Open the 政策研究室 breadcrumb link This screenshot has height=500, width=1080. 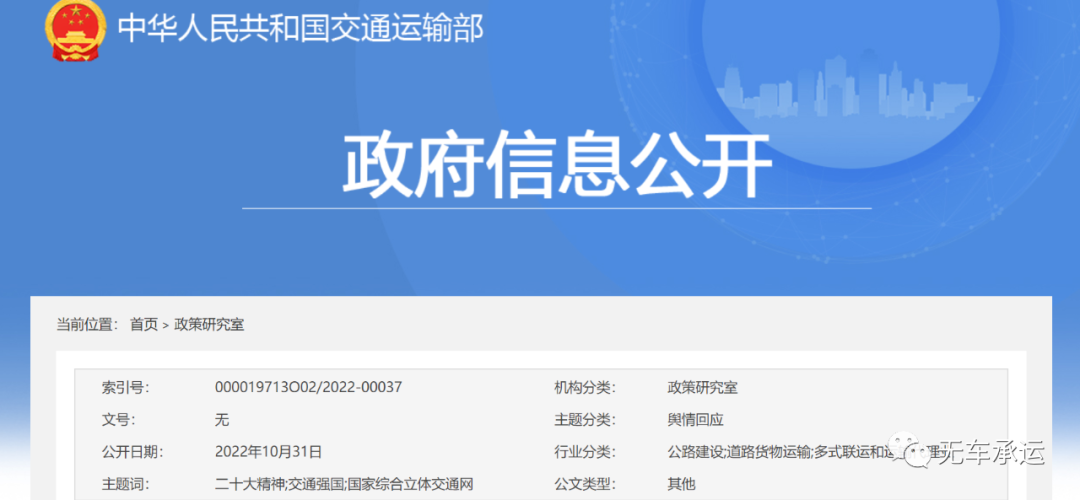click(209, 324)
